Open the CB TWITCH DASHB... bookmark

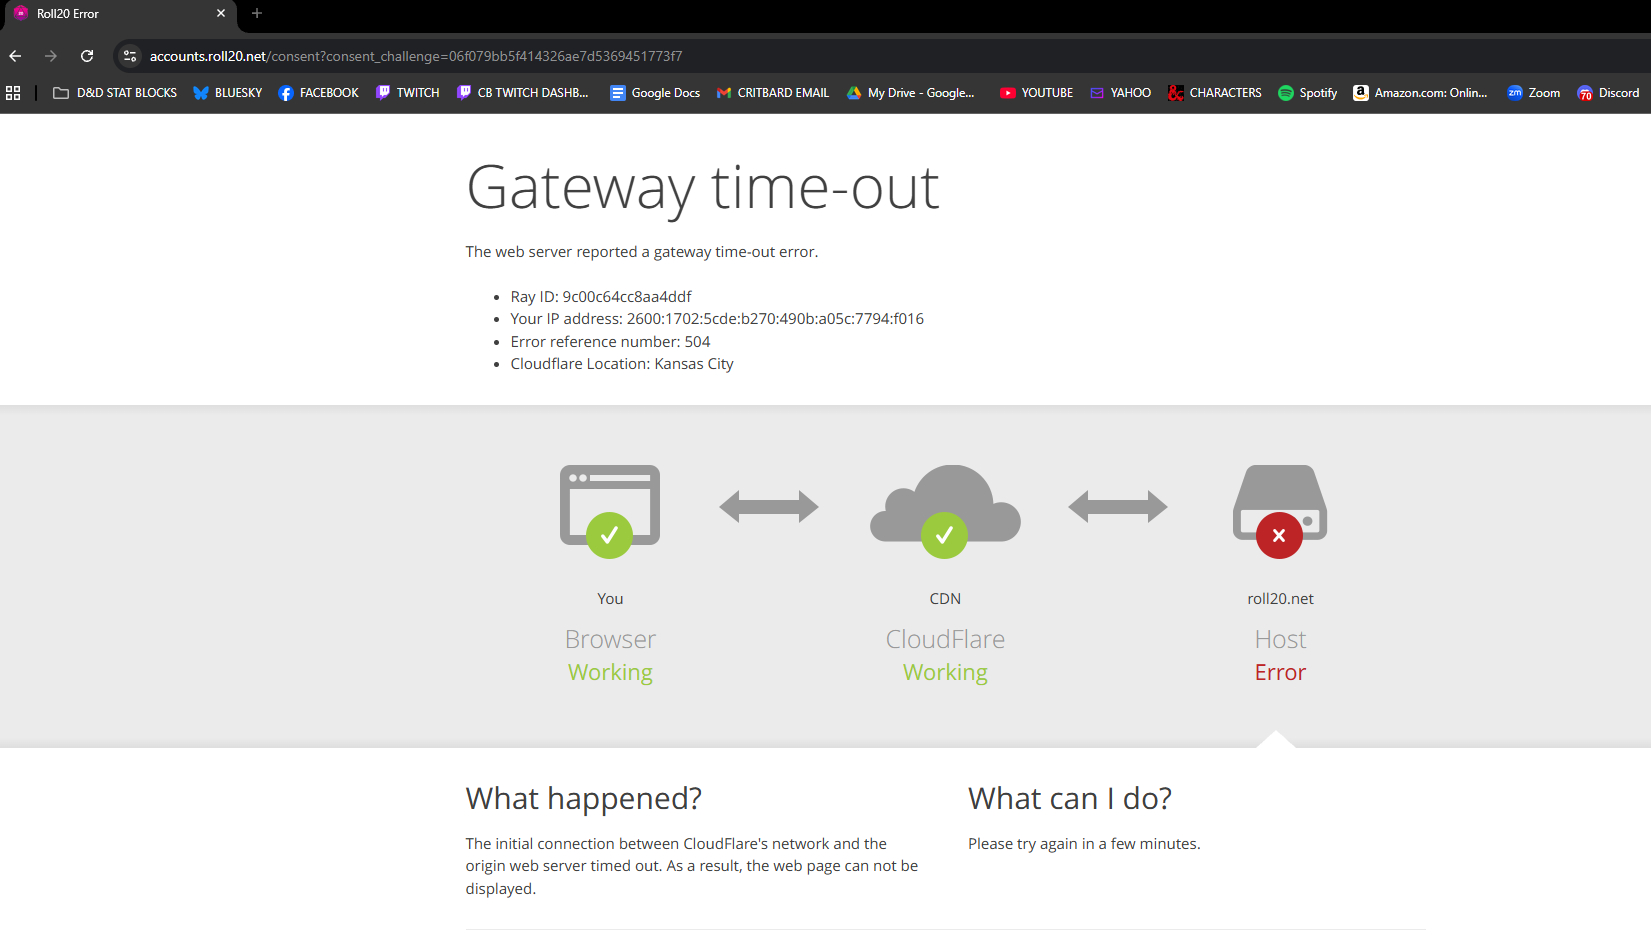522,93
